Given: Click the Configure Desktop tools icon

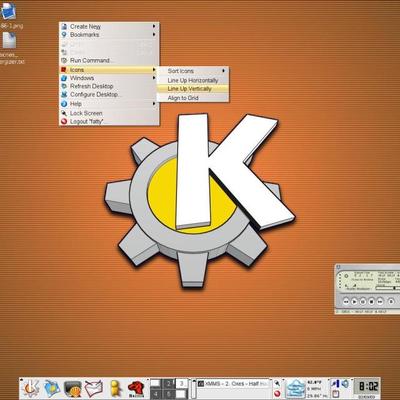Looking at the screenshot, I should click(64, 95).
